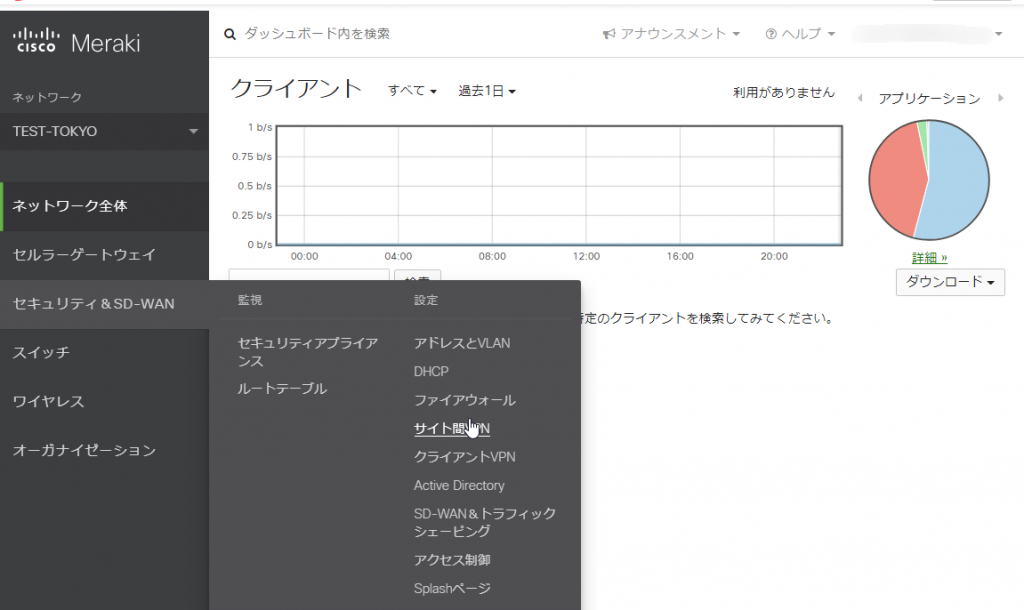Focus the dashboard search field
The width and height of the screenshot is (1024, 610).
coord(317,34)
